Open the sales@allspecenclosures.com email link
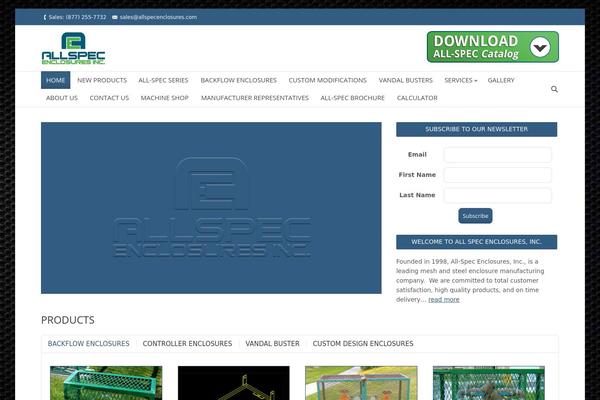Viewport: 600px width, 400px height. (x=158, y=17)
